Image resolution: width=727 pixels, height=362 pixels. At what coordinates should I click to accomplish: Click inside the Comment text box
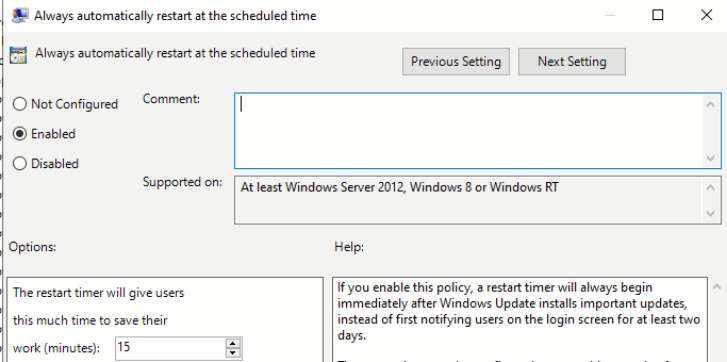tap(469, 130)
